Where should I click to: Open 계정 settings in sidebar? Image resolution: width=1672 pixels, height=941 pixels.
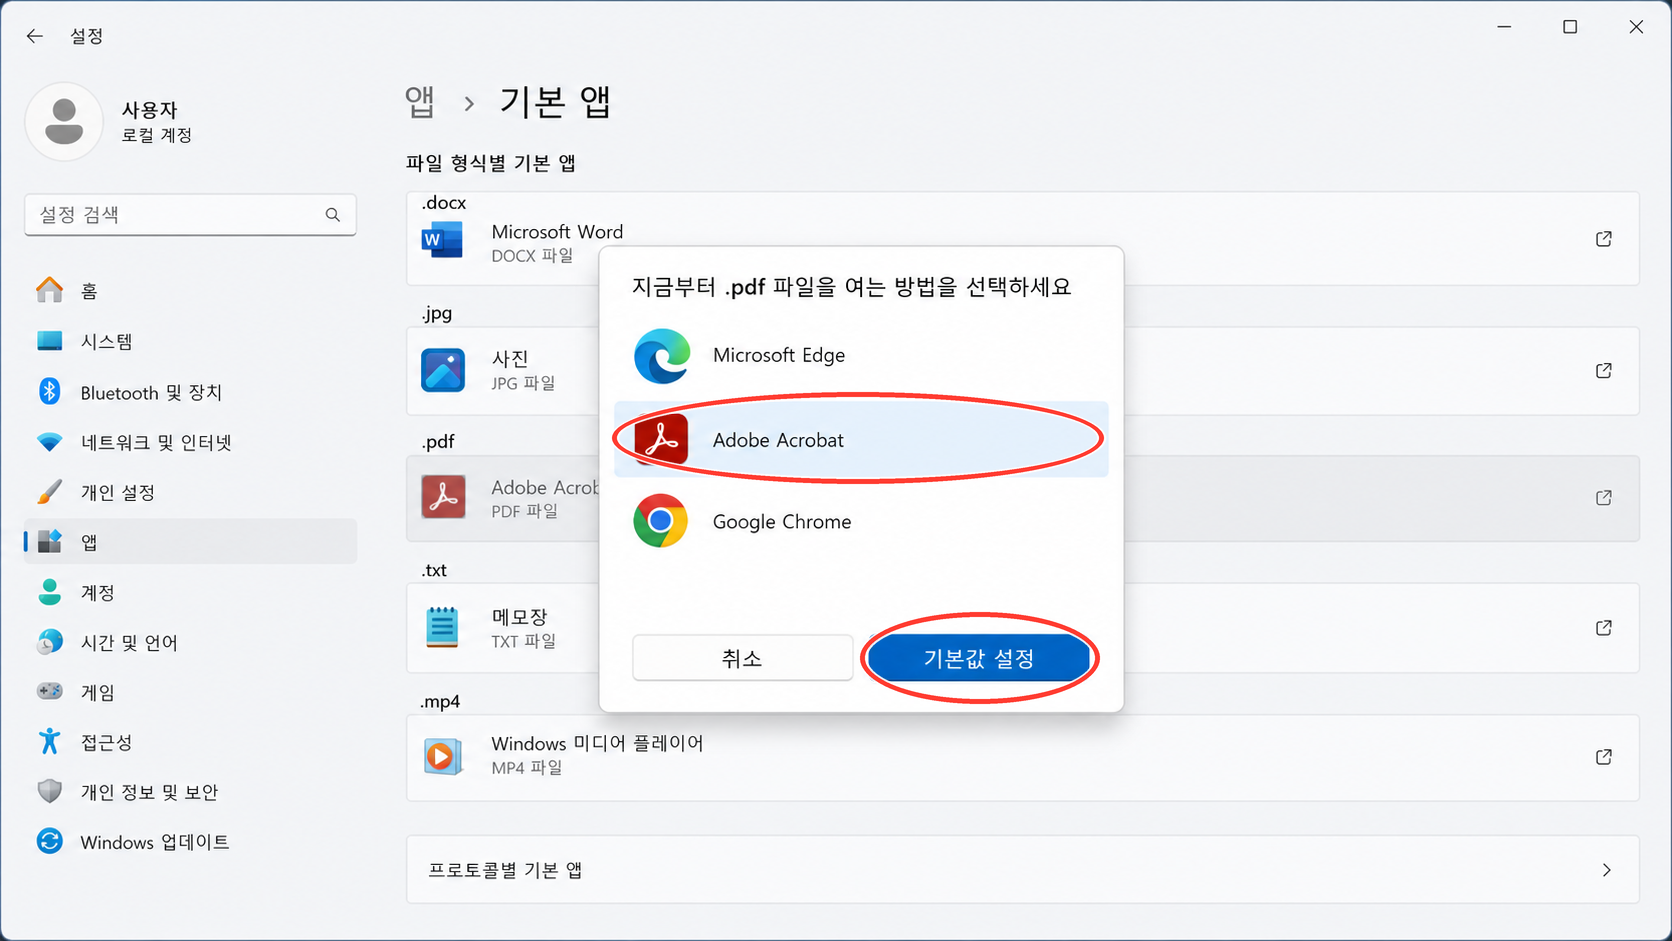point(190,592)
